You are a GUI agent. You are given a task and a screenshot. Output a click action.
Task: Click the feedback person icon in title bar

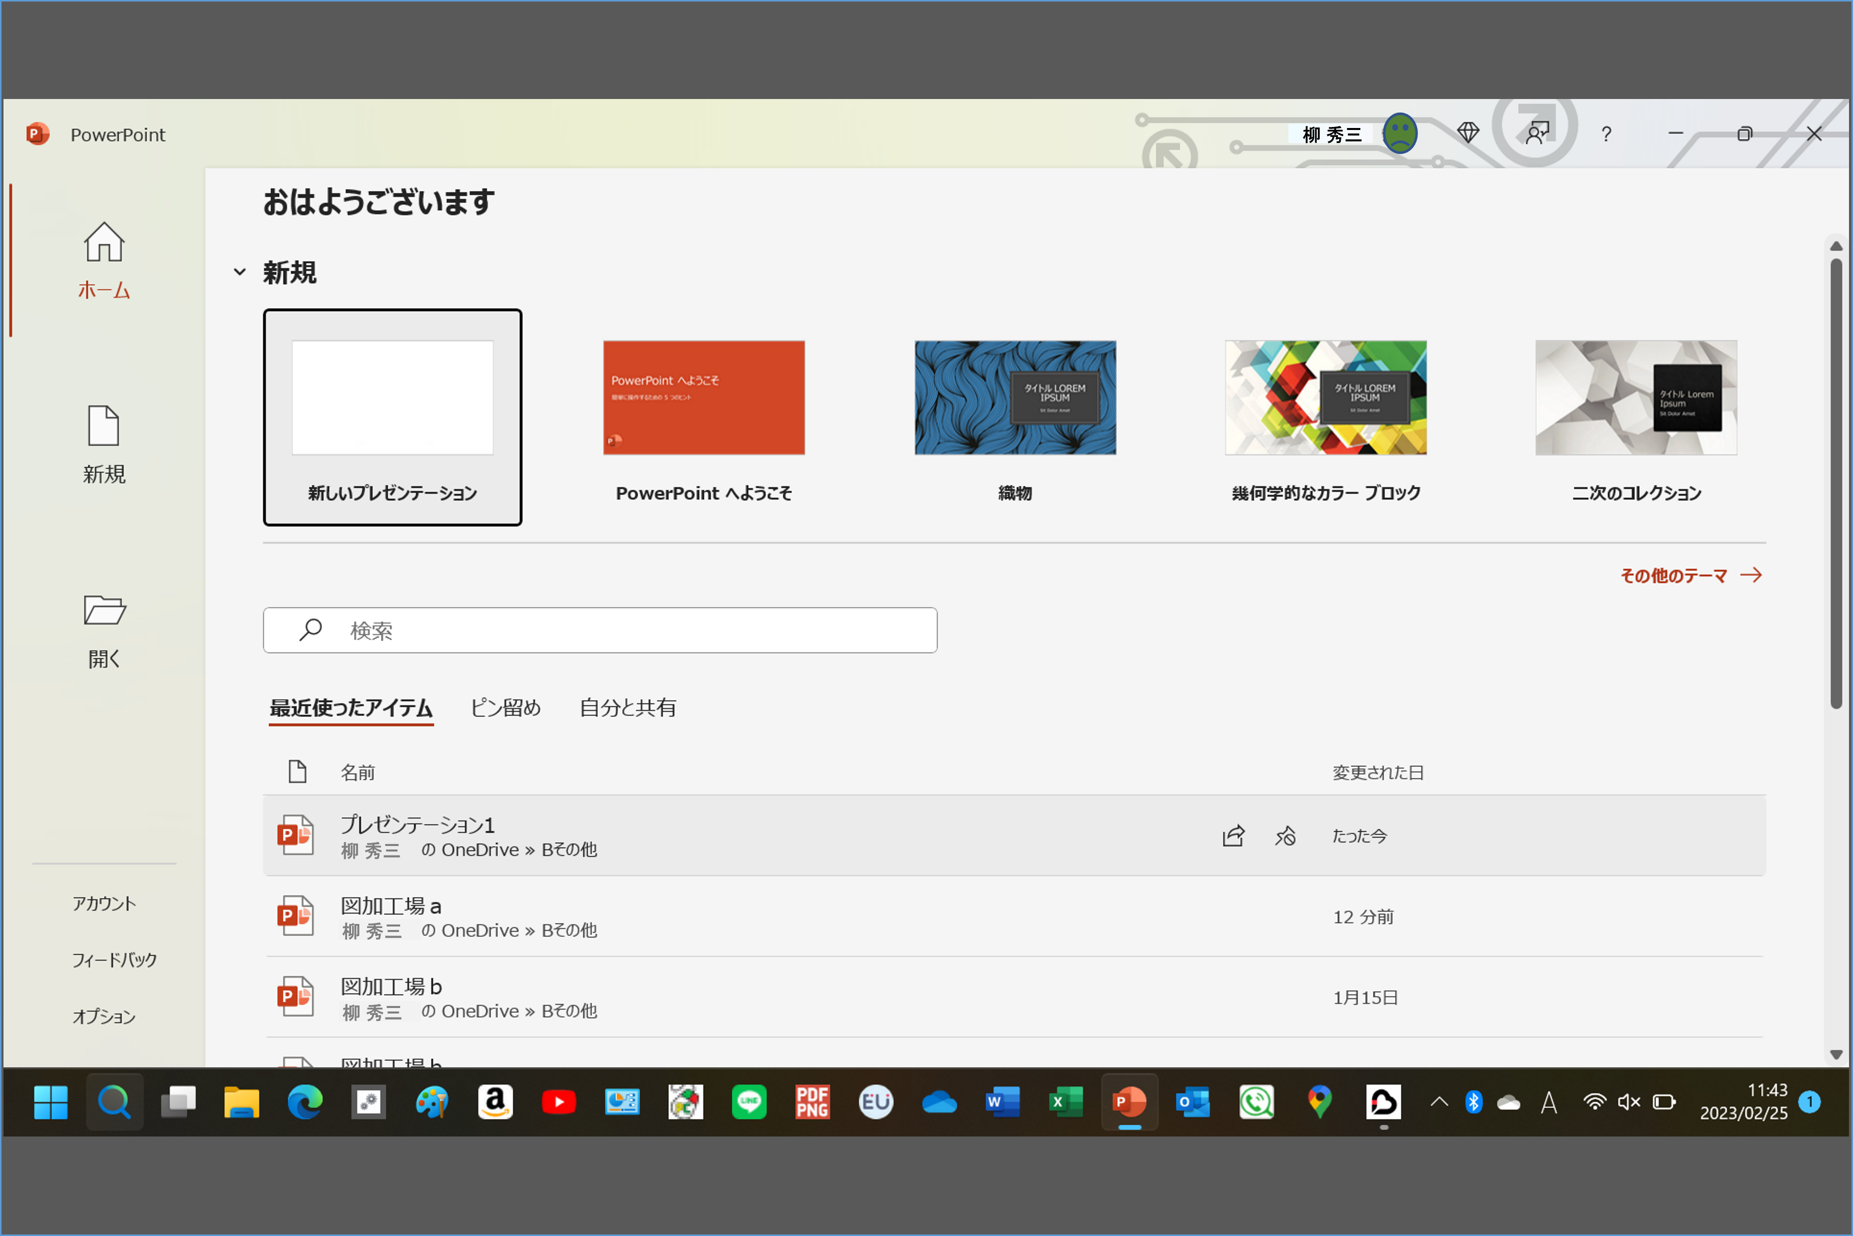[x=1537, y=133]
